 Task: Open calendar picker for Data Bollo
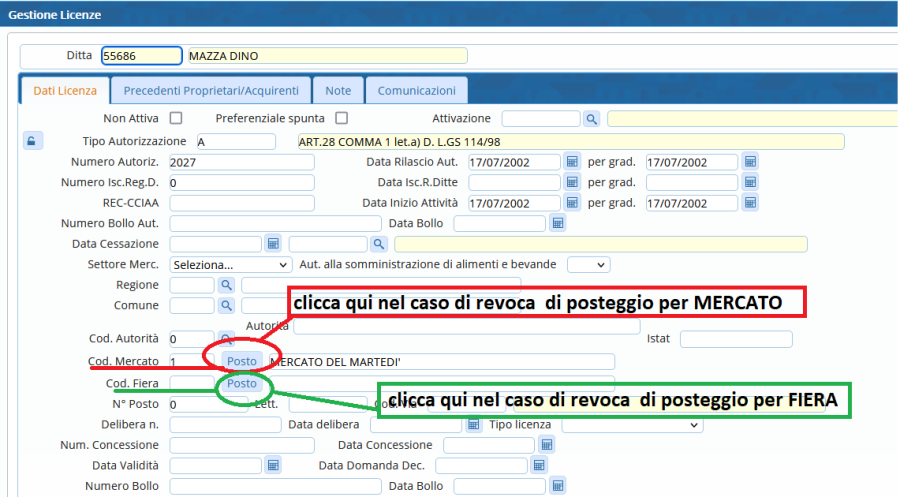click(558, 223)
